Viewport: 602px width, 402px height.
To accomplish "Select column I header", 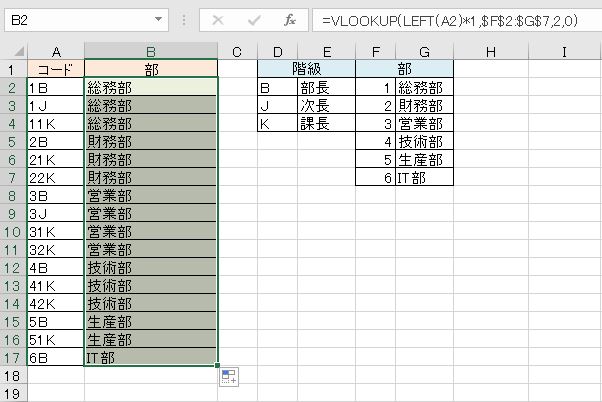I will [564, 51].
